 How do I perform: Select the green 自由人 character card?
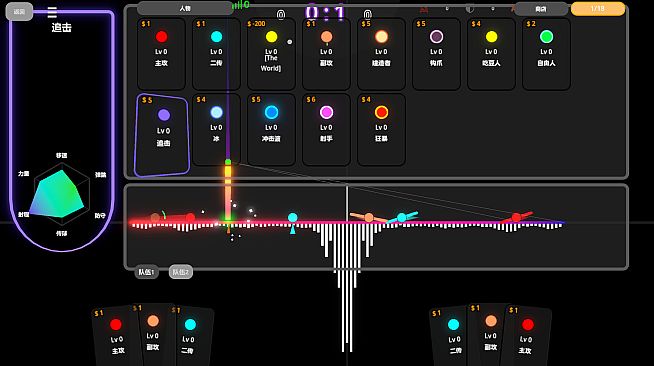546,54
